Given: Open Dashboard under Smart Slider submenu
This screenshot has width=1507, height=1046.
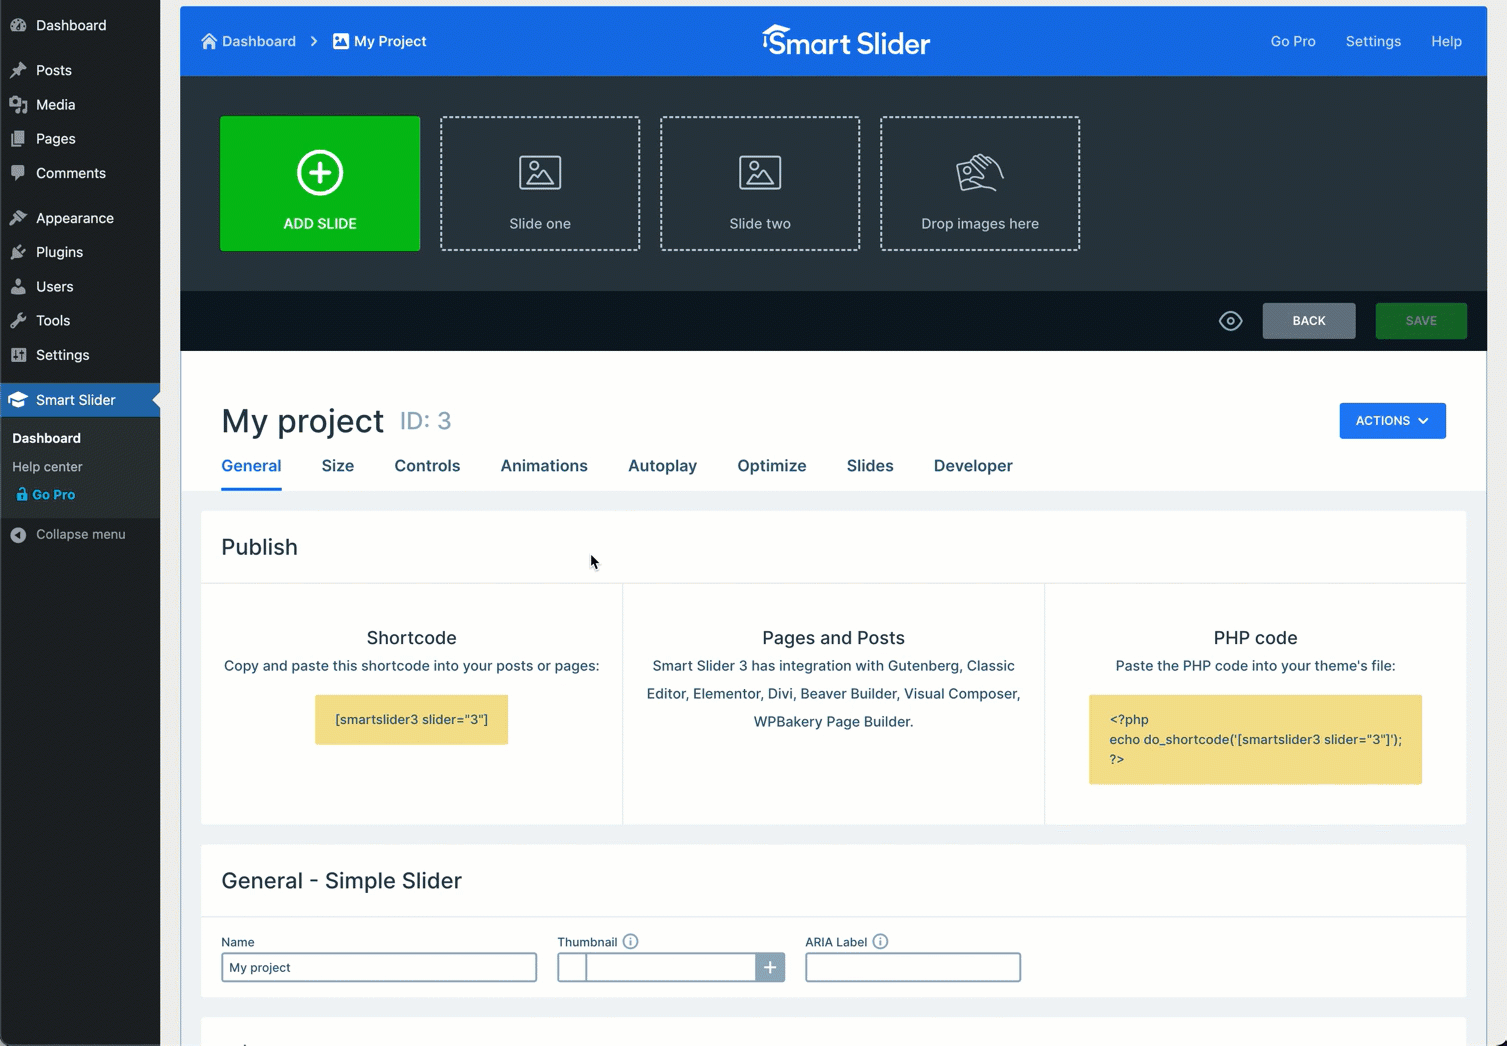Looking at the screenshot, I should pyautogui.click(x=46, y=438).
